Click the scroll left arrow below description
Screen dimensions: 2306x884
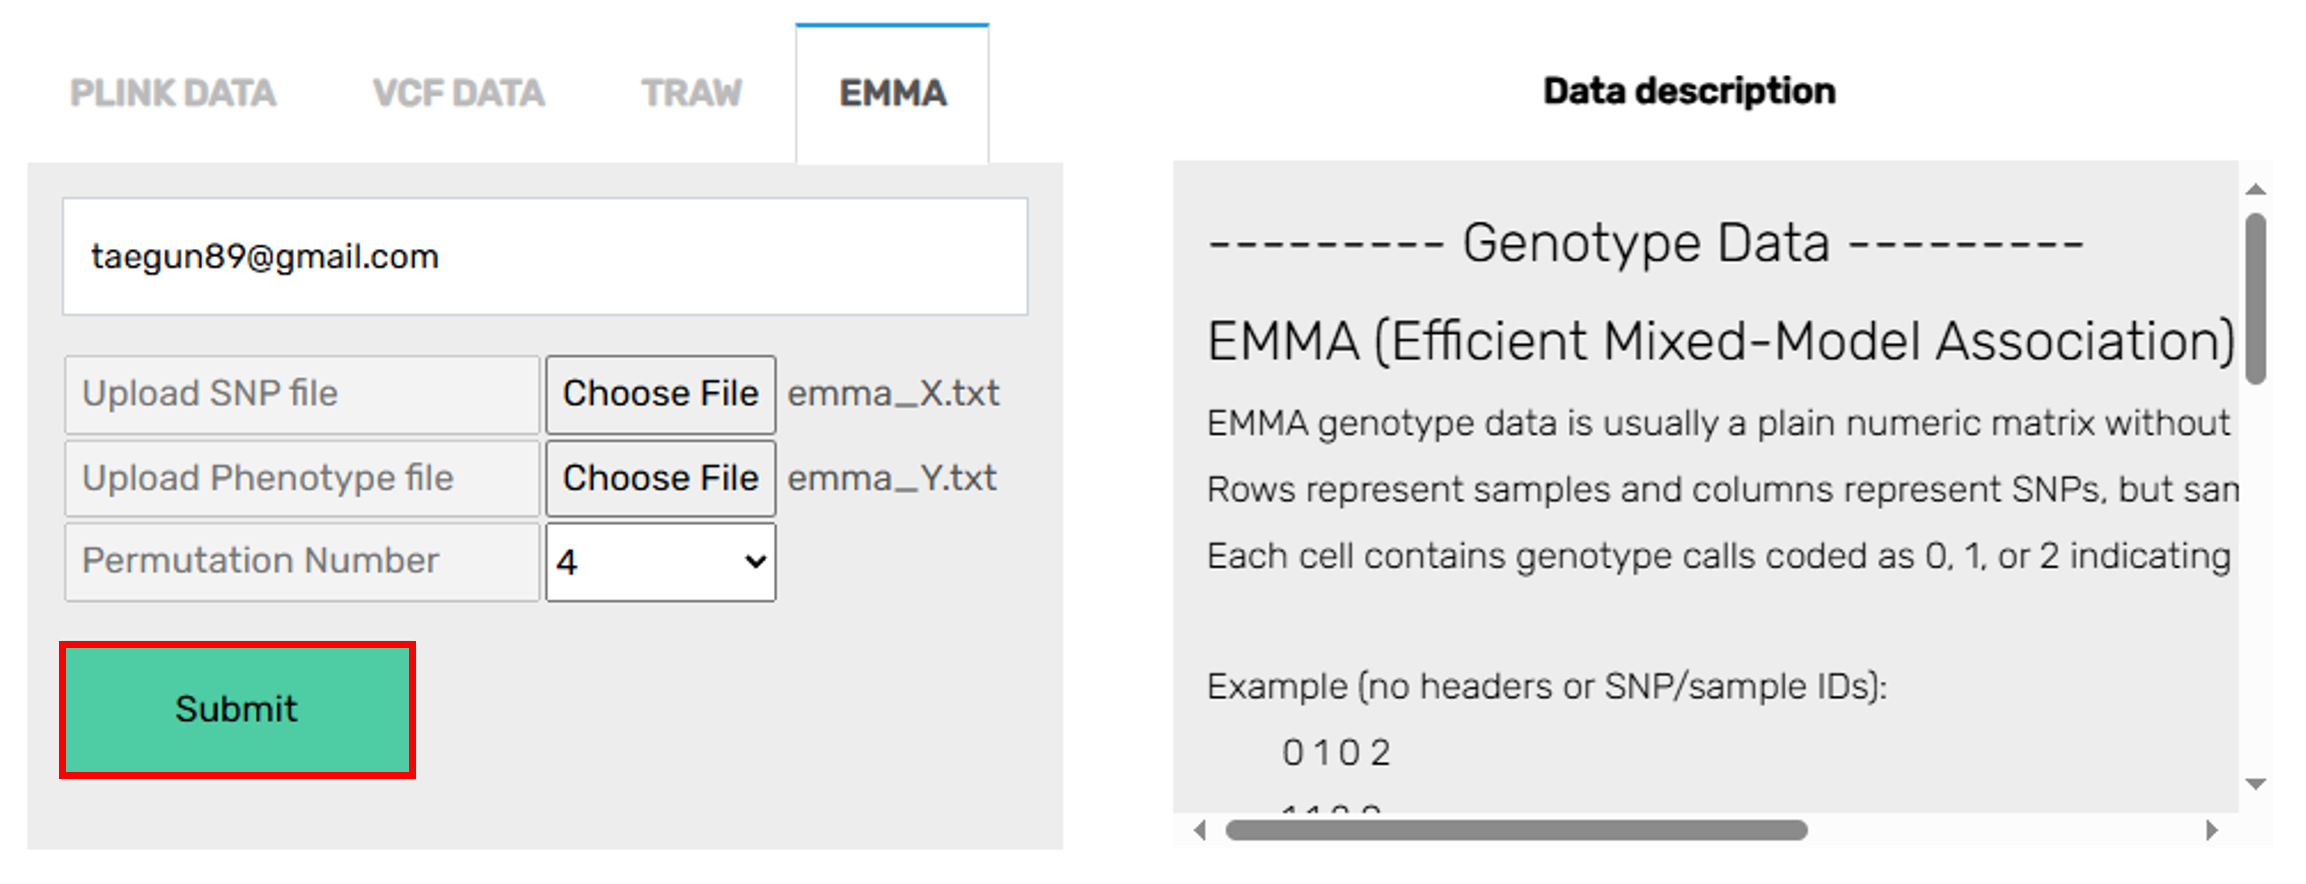coord(1200,830)
